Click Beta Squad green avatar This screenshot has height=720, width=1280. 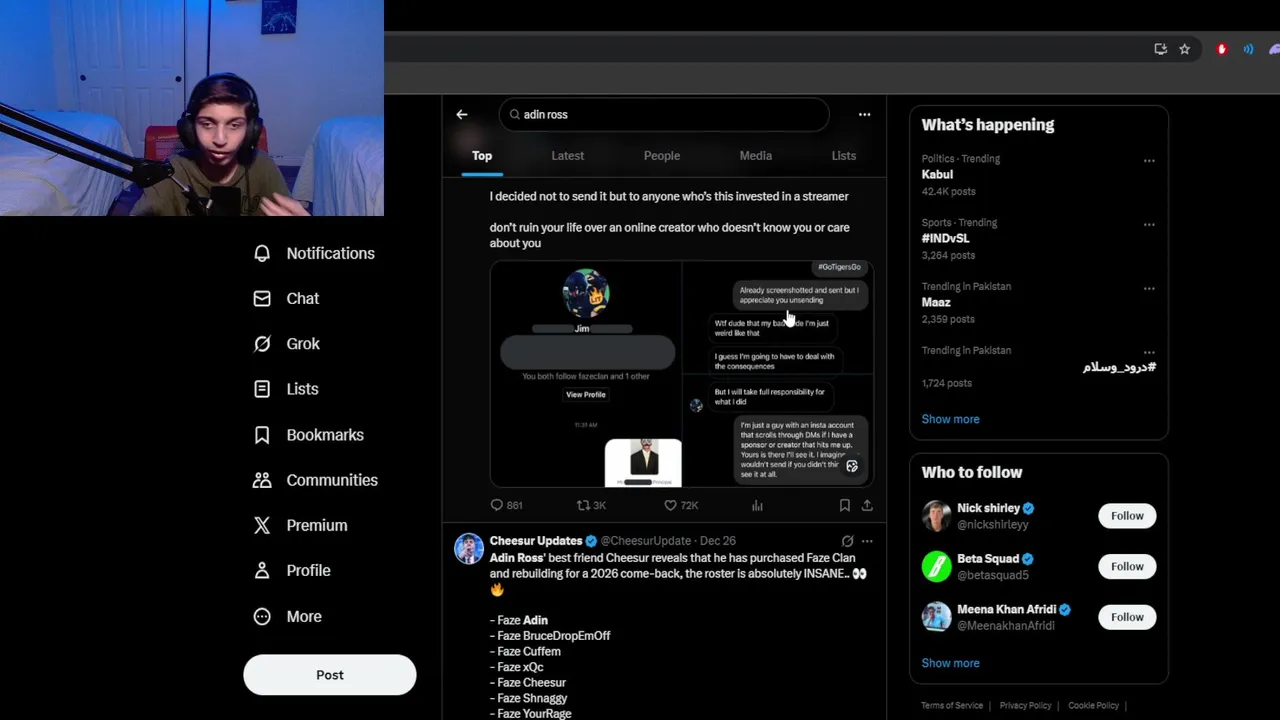[x=936, y=566]
